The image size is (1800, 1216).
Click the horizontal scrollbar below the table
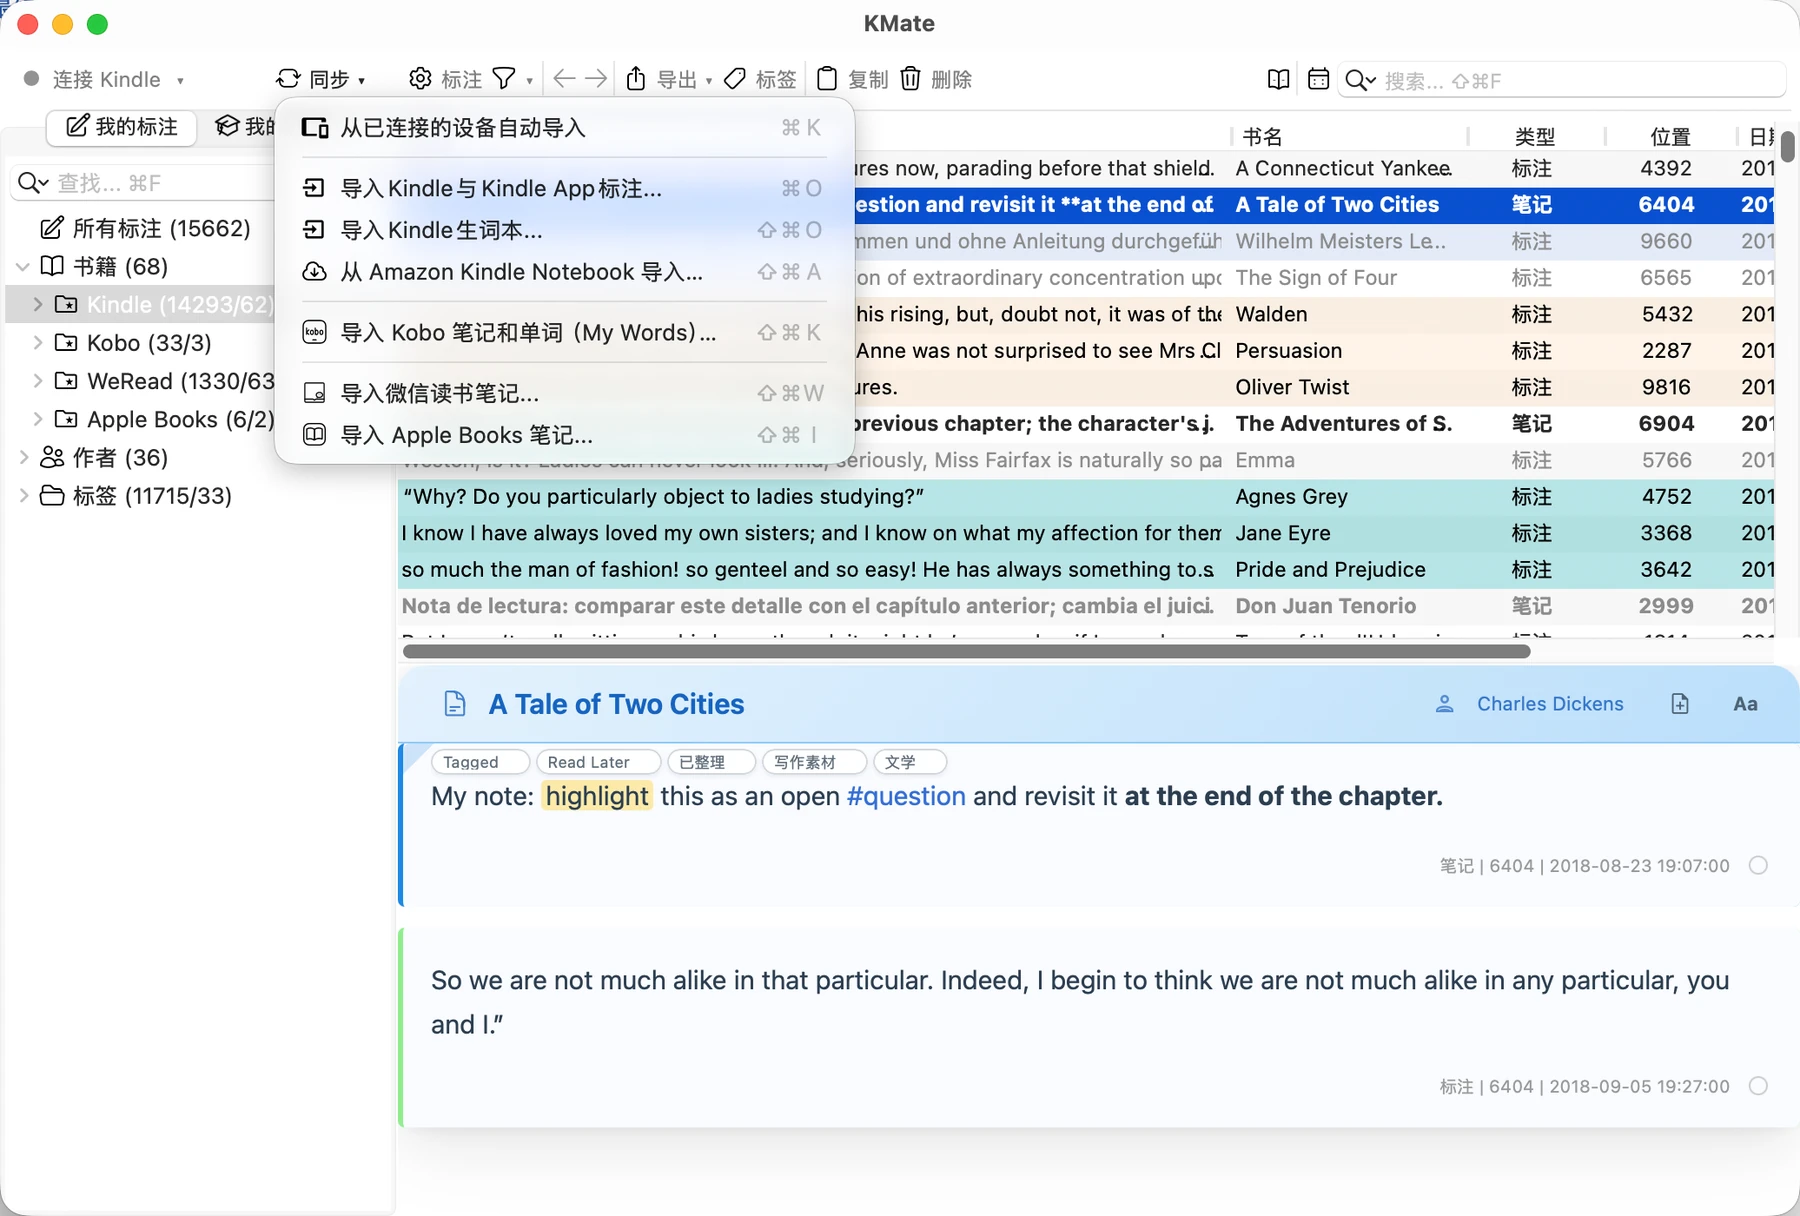[966, 651]
